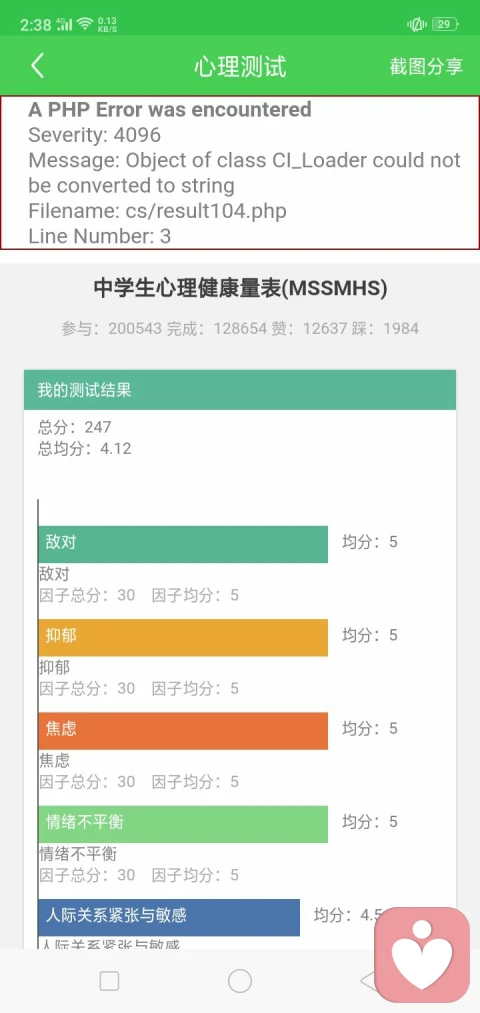Tap the WiFi signal status icon
Viewport: 480px width, 1013px height.
point(85,25)
